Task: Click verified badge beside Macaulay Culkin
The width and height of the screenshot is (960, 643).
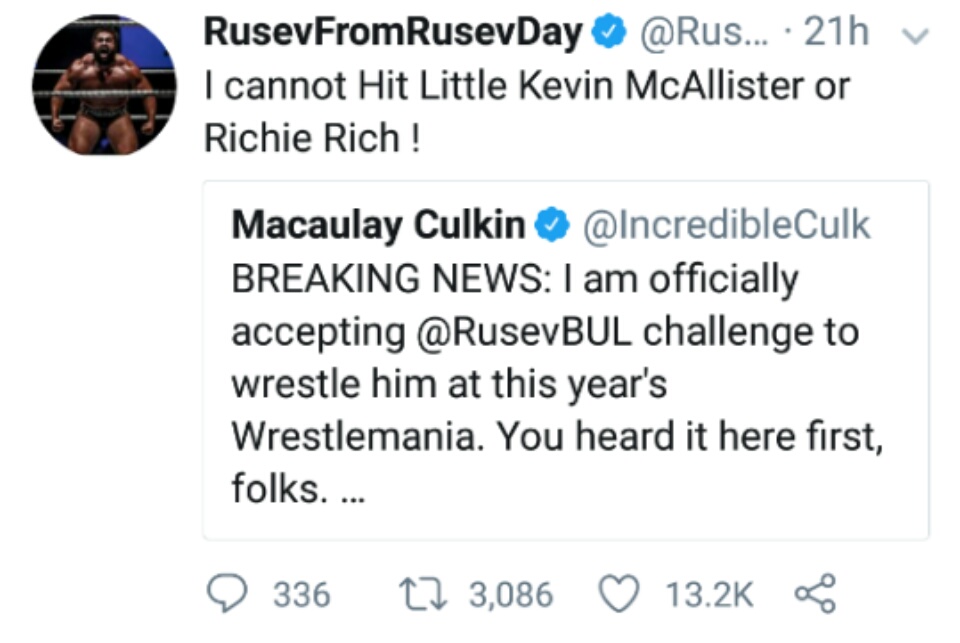Action: [551, 224]
